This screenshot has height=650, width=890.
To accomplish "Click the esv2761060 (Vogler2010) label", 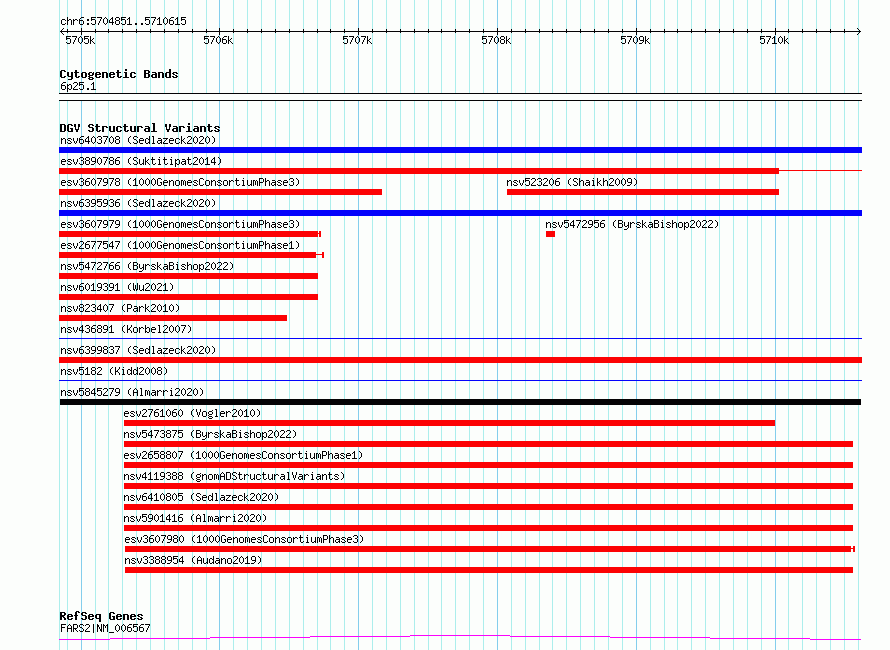I will point(192,413).
